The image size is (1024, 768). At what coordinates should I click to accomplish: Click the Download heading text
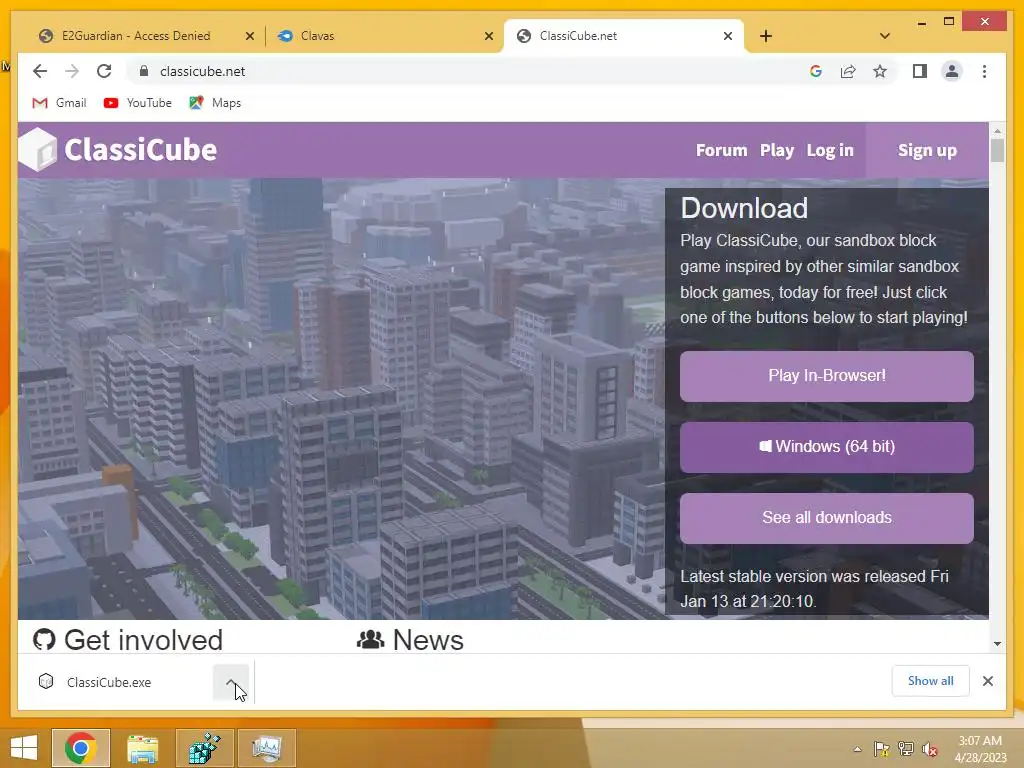click(744, 208)
